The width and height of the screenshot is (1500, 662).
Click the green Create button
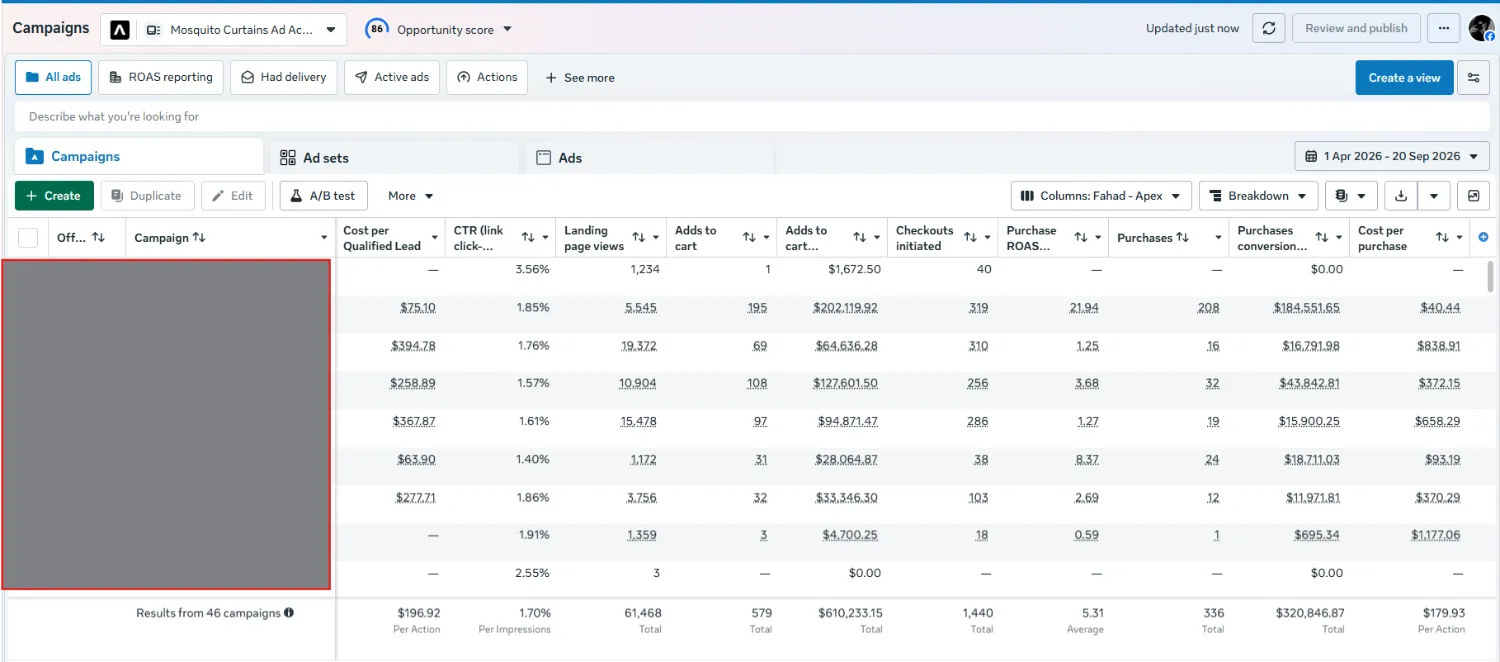54,196
